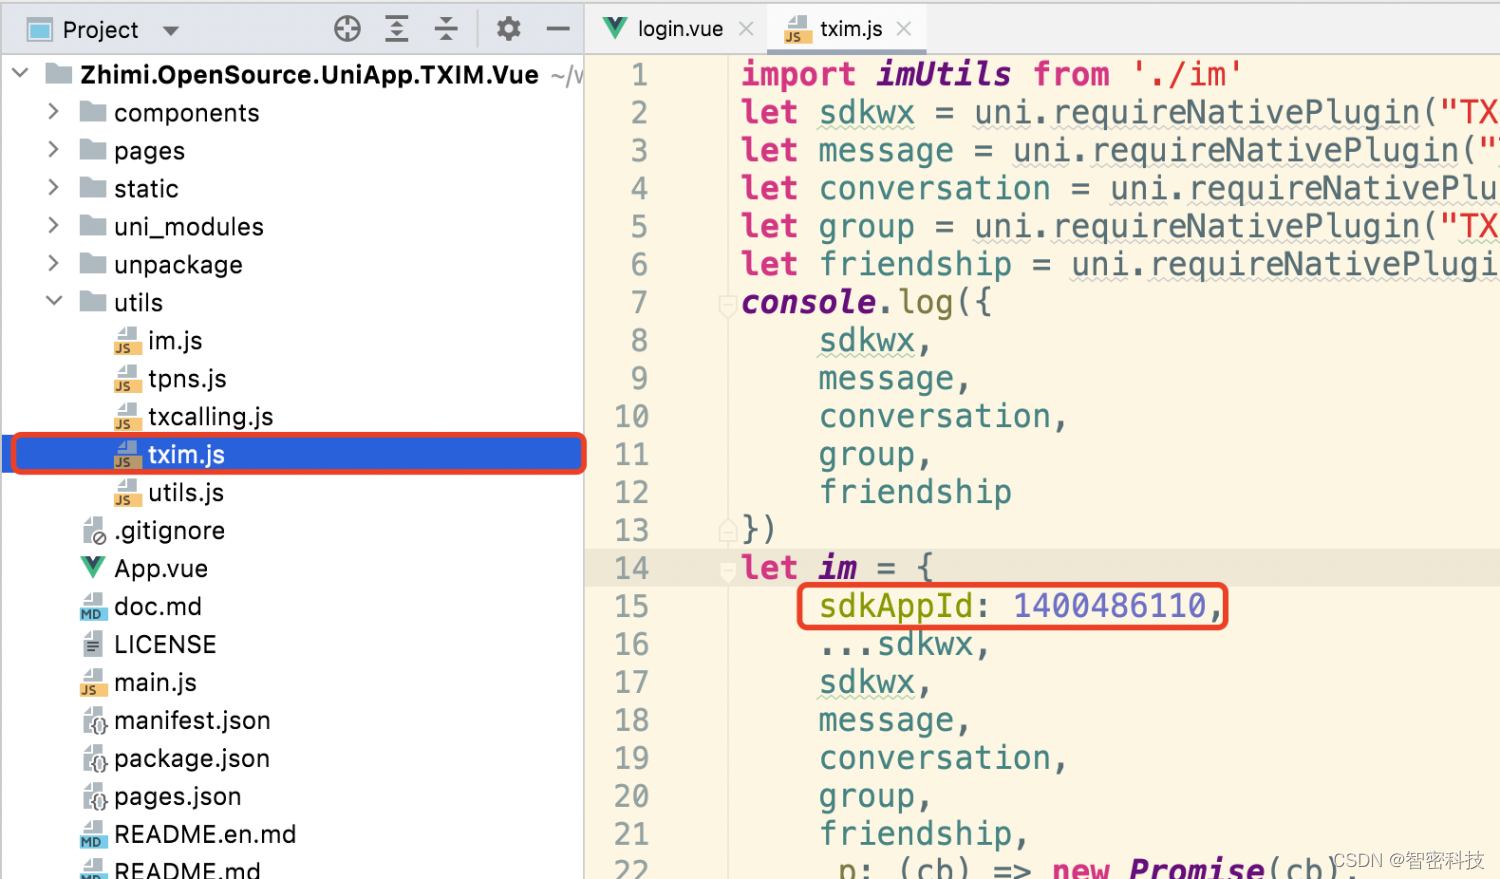Close the txim.js tab

[904, 29]
